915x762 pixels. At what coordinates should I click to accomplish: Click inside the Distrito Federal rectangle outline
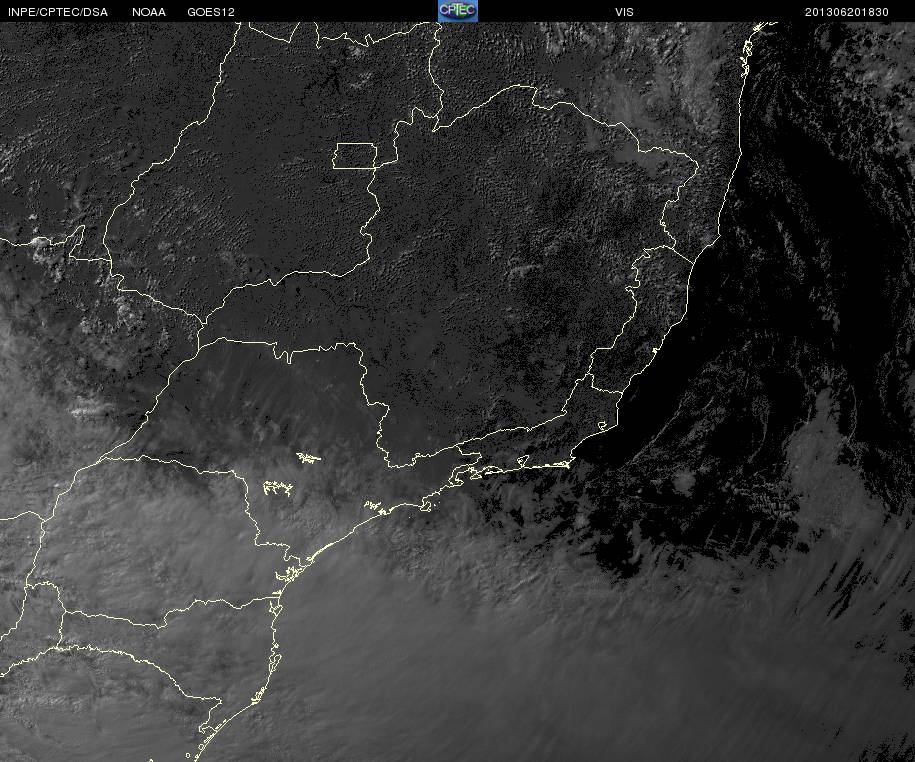(355, 156)
